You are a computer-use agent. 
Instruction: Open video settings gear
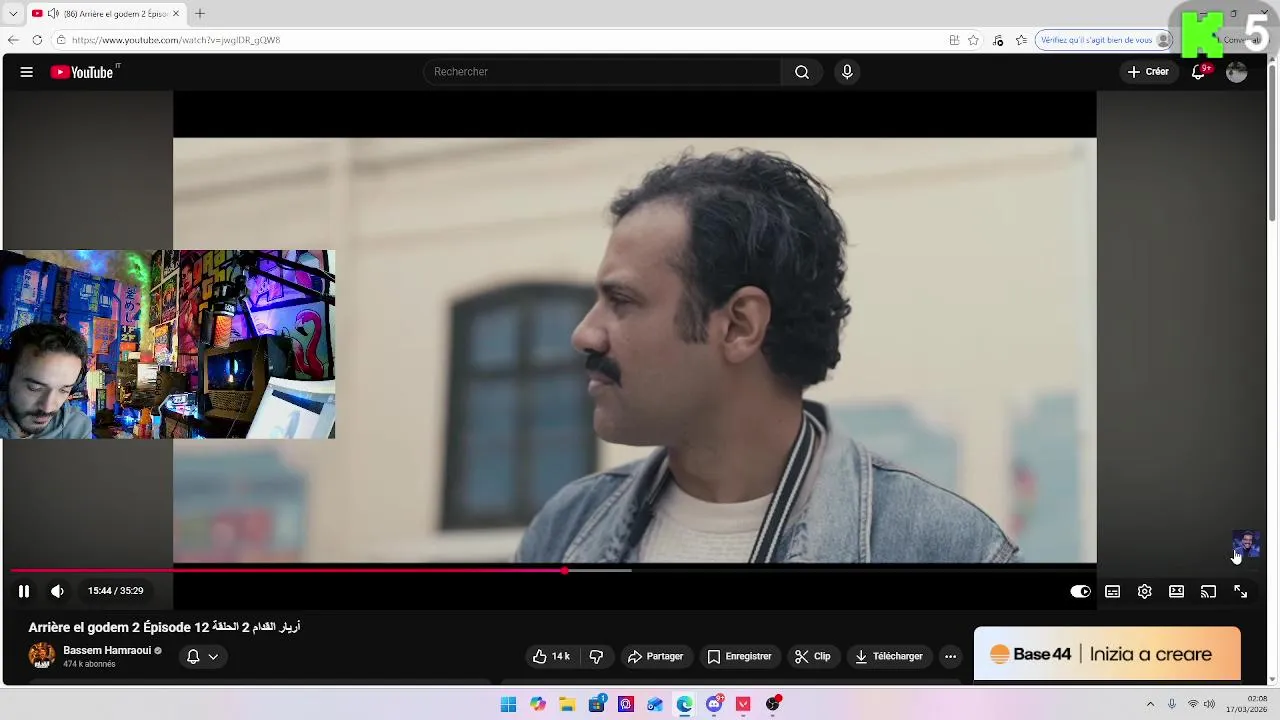(x=1144, y=592)
